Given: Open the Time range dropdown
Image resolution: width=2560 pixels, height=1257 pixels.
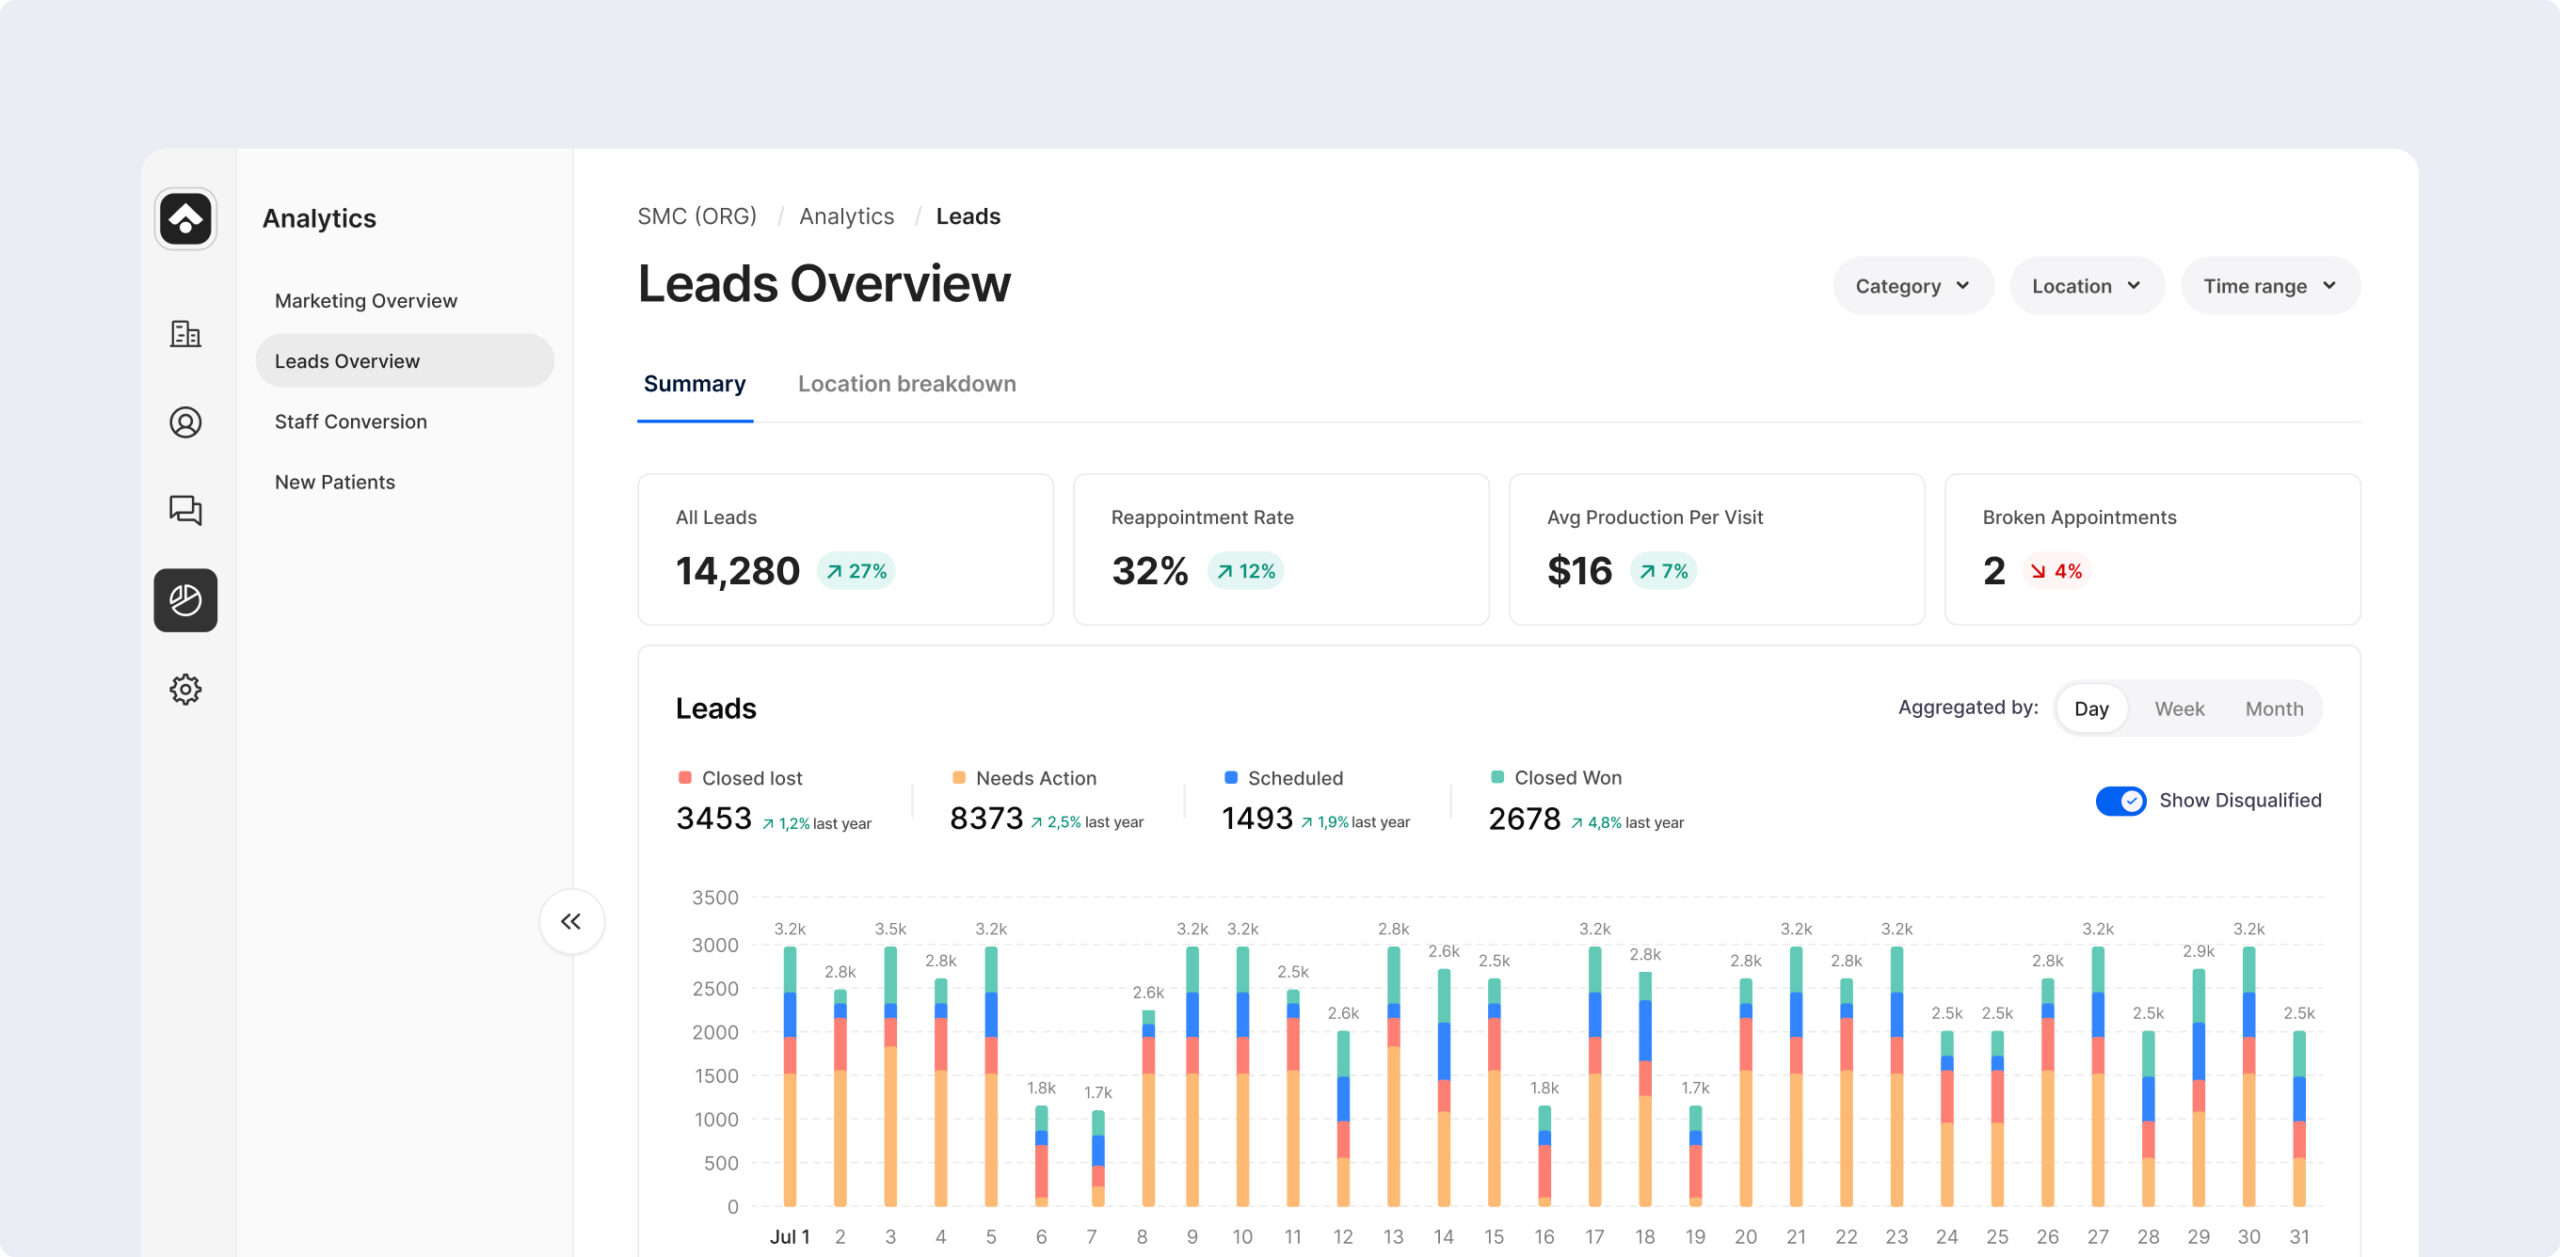Looking at the screenshot, I should (x=2269, y=286).
